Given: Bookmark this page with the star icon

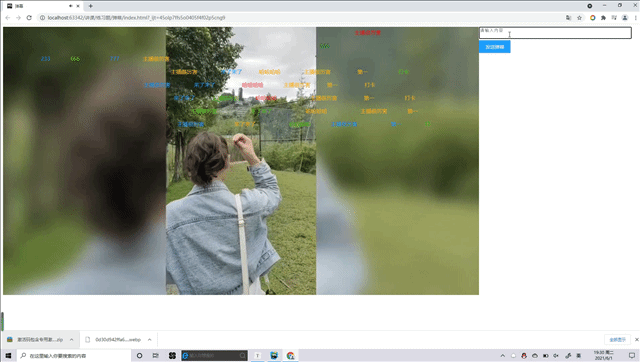Looking at the screenshot, I should (x=579, y=18).
